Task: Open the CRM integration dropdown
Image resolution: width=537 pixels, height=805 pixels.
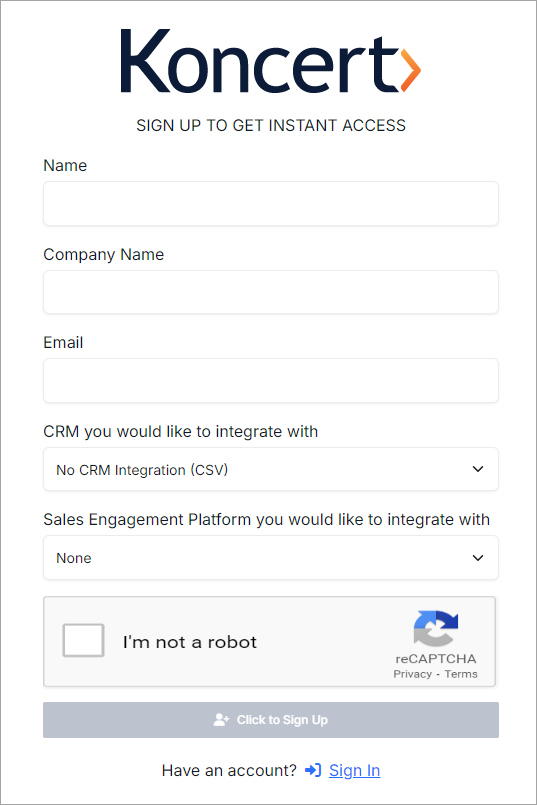Action: tap(271, 469)
